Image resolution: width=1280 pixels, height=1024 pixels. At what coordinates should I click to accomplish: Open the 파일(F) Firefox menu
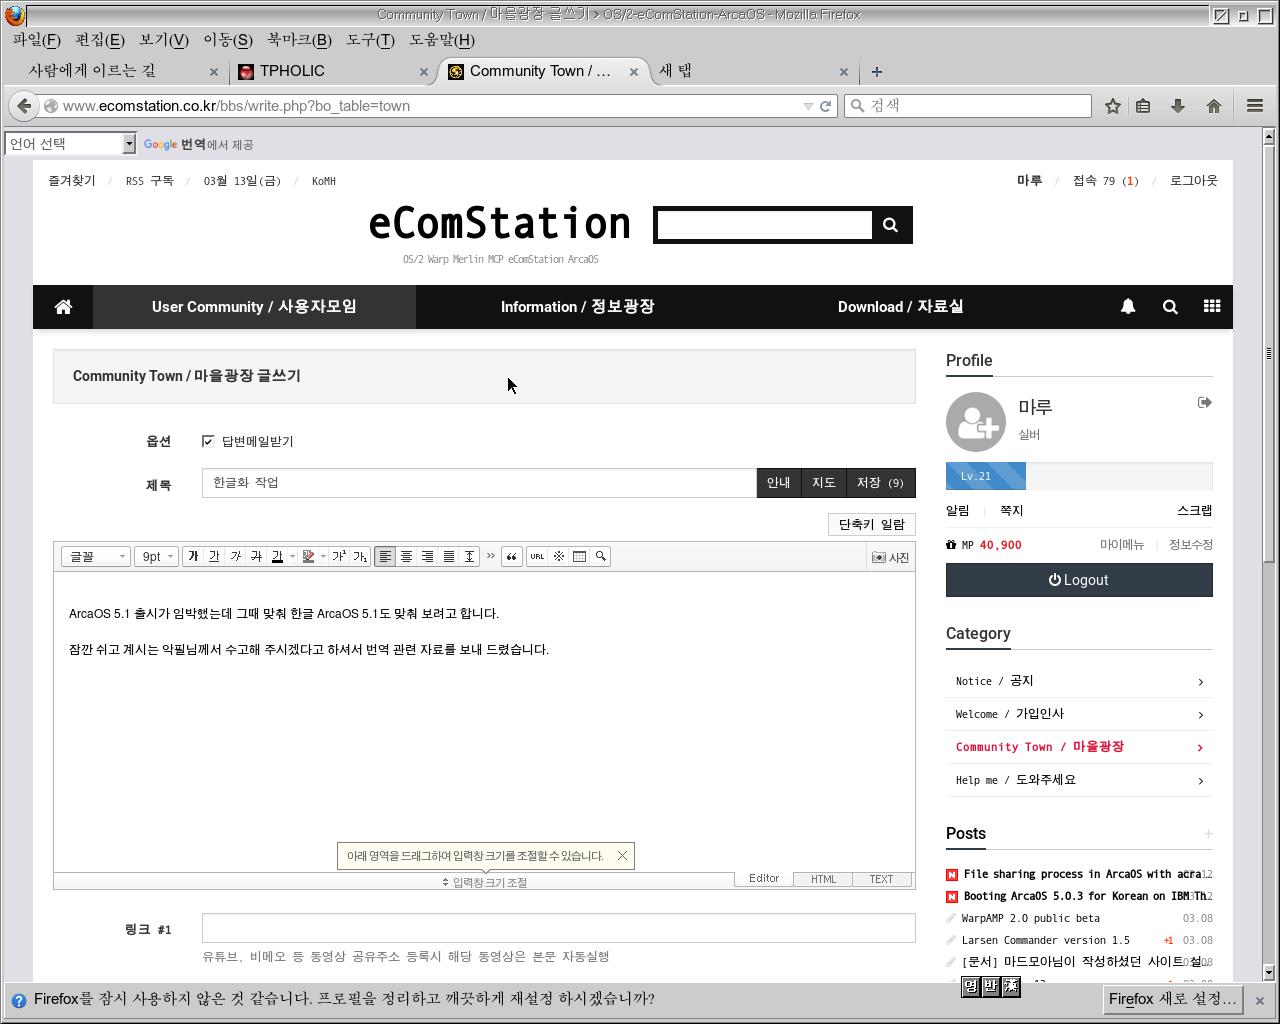point(37,40)
